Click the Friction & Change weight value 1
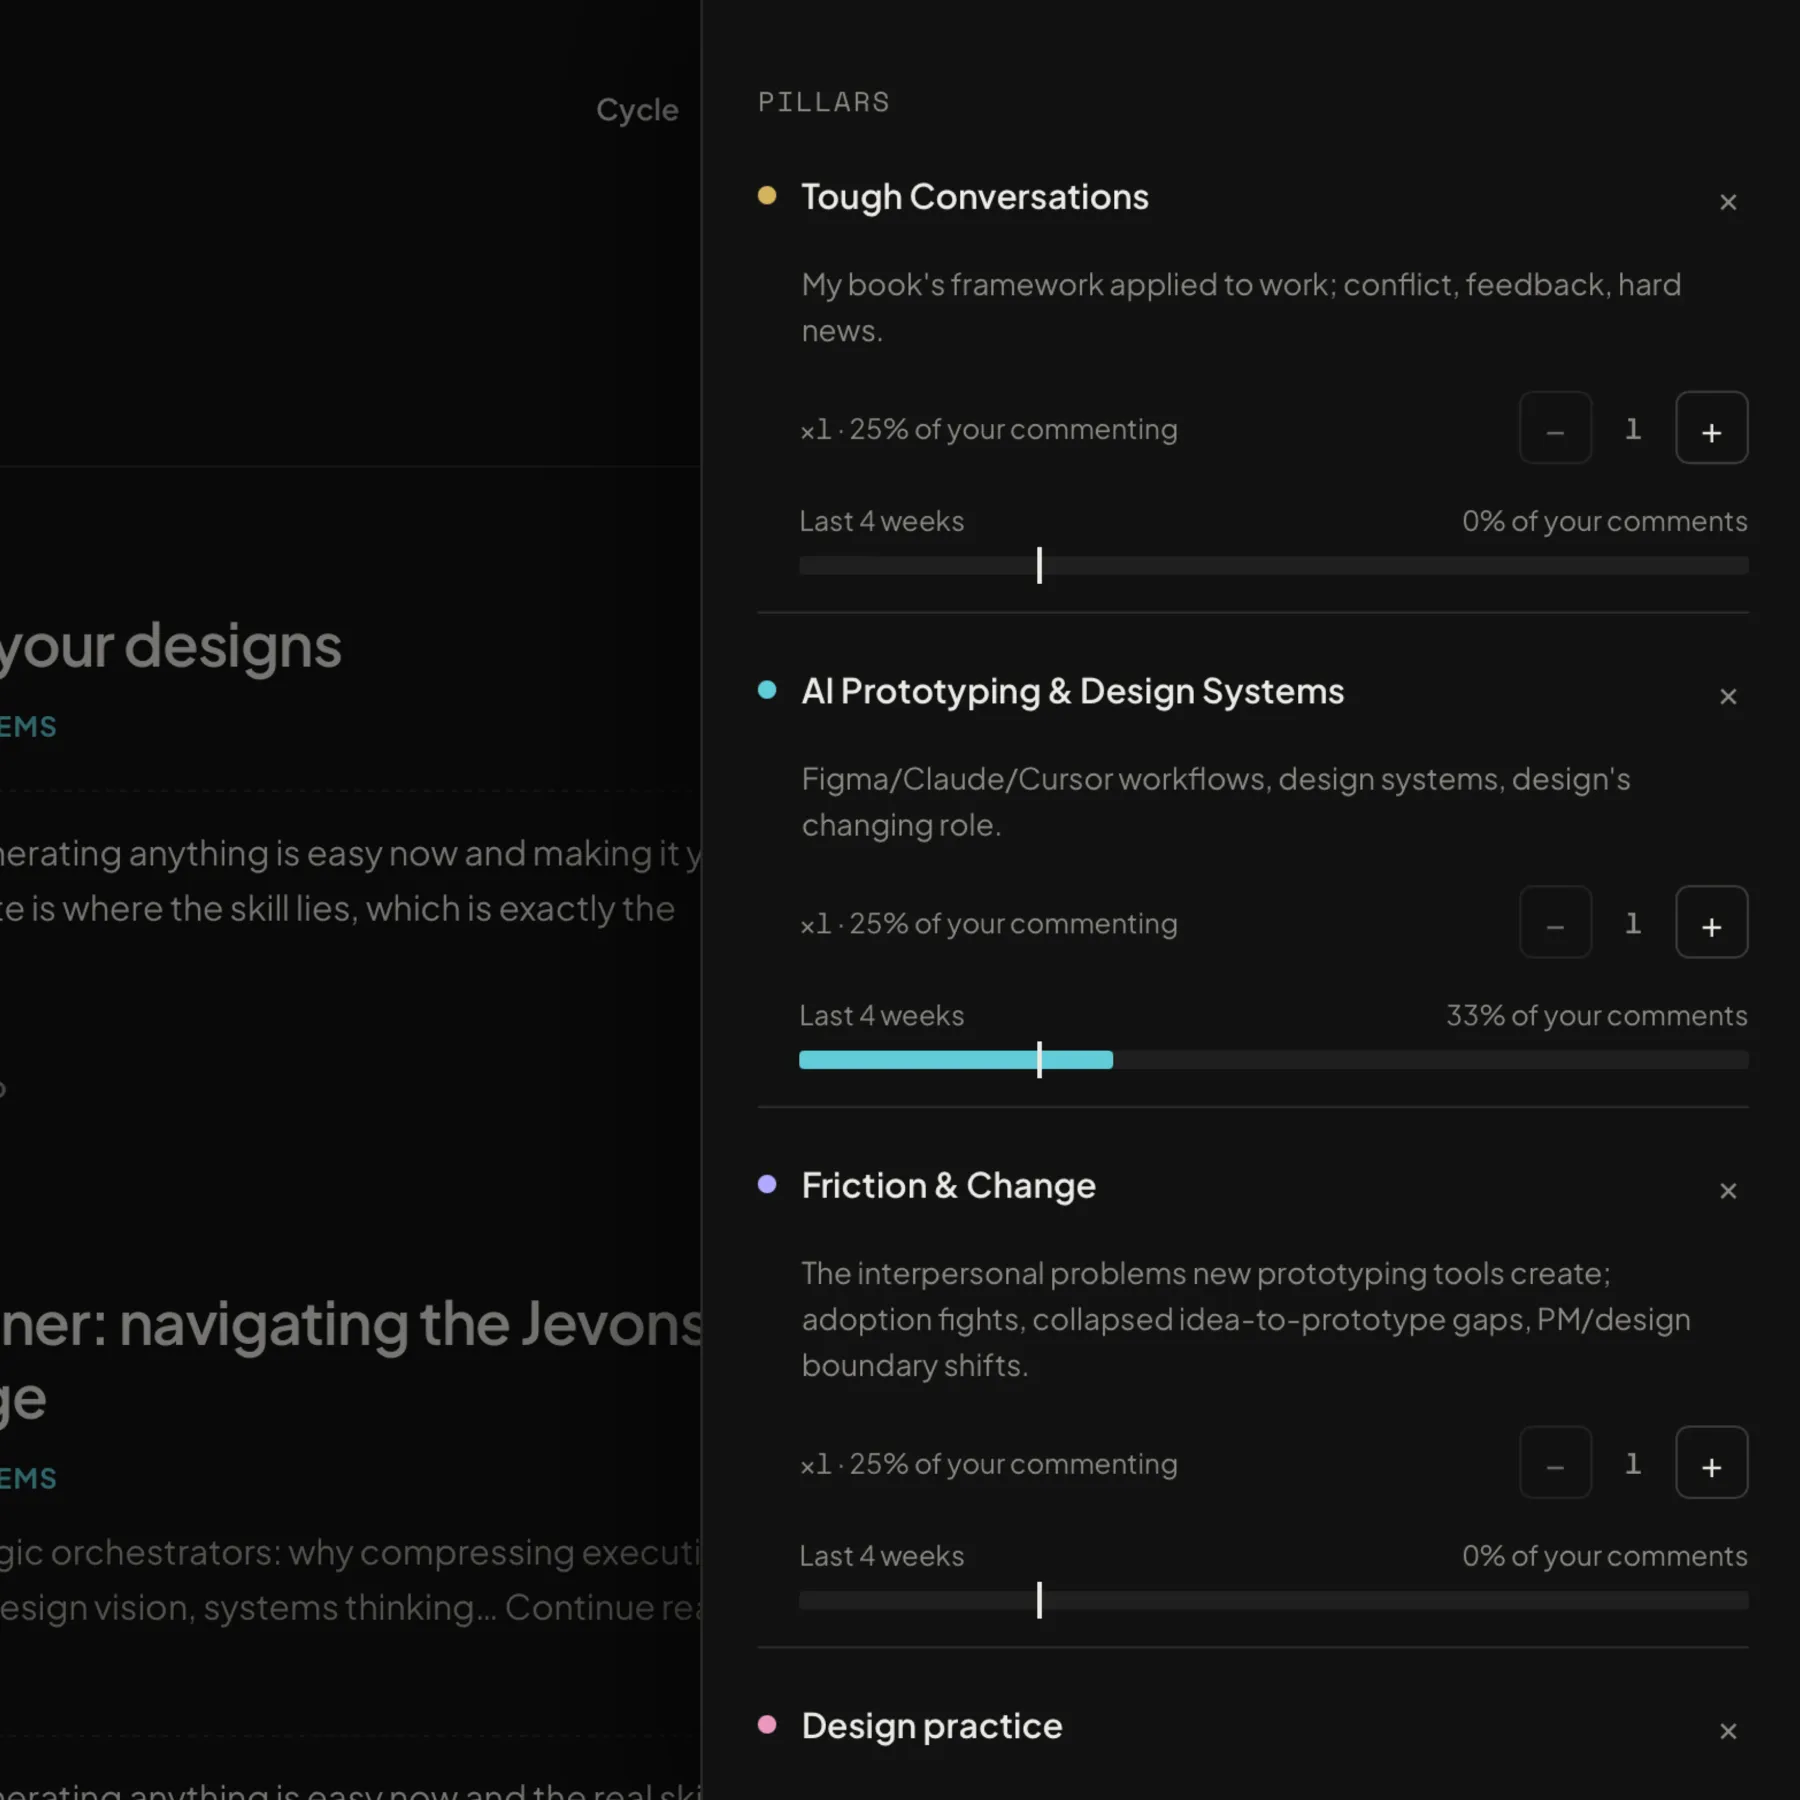Viewport: 1800px width, 1800px height. [1633, 1464]
